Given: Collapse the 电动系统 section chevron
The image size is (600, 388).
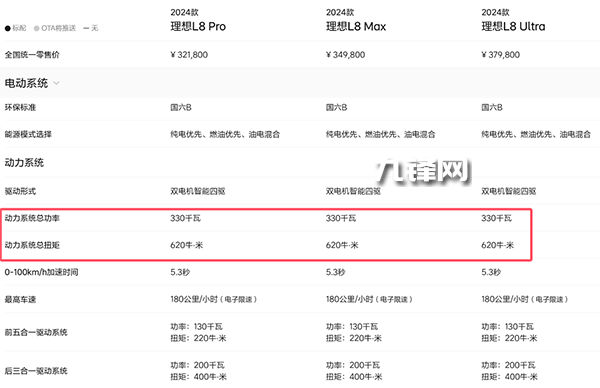Looking at the screenshot, I should tap(56, 83).
